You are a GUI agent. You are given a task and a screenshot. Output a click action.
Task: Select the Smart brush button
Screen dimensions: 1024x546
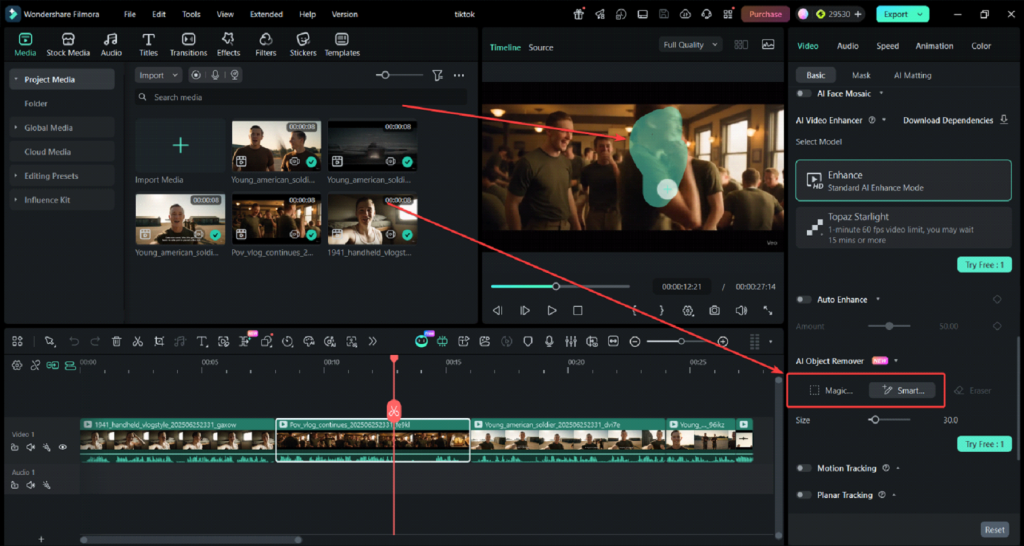click(x=902, y=390)
